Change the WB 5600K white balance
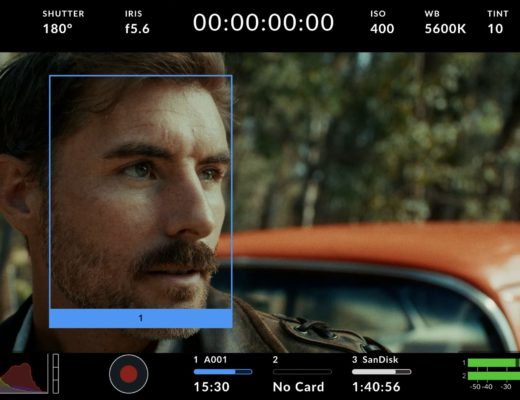This screenshot has width=520, height=400. coord(445,22)
